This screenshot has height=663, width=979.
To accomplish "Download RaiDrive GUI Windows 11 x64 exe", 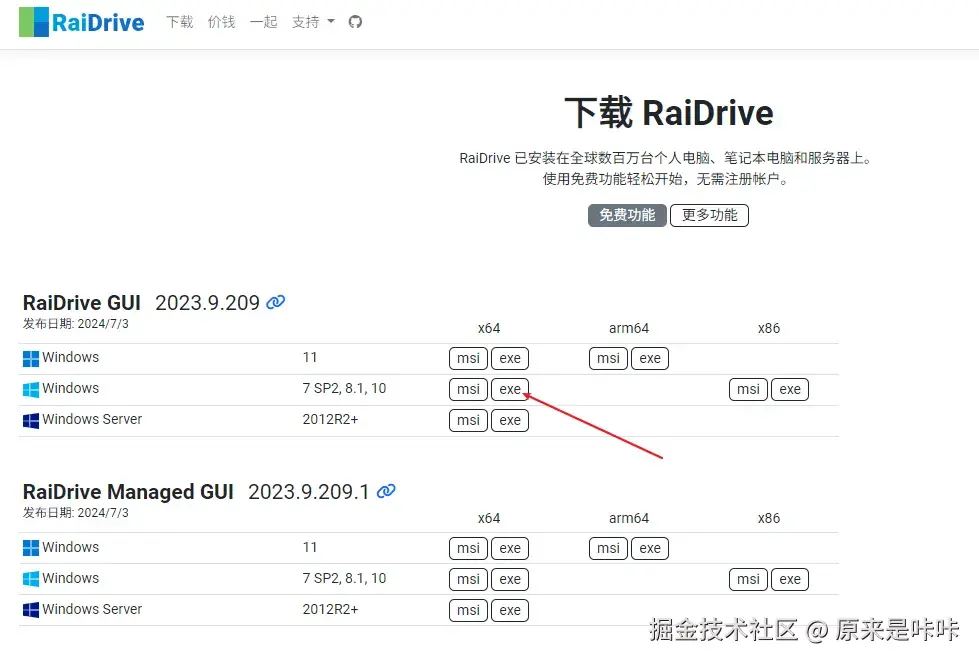I will 510,358.
